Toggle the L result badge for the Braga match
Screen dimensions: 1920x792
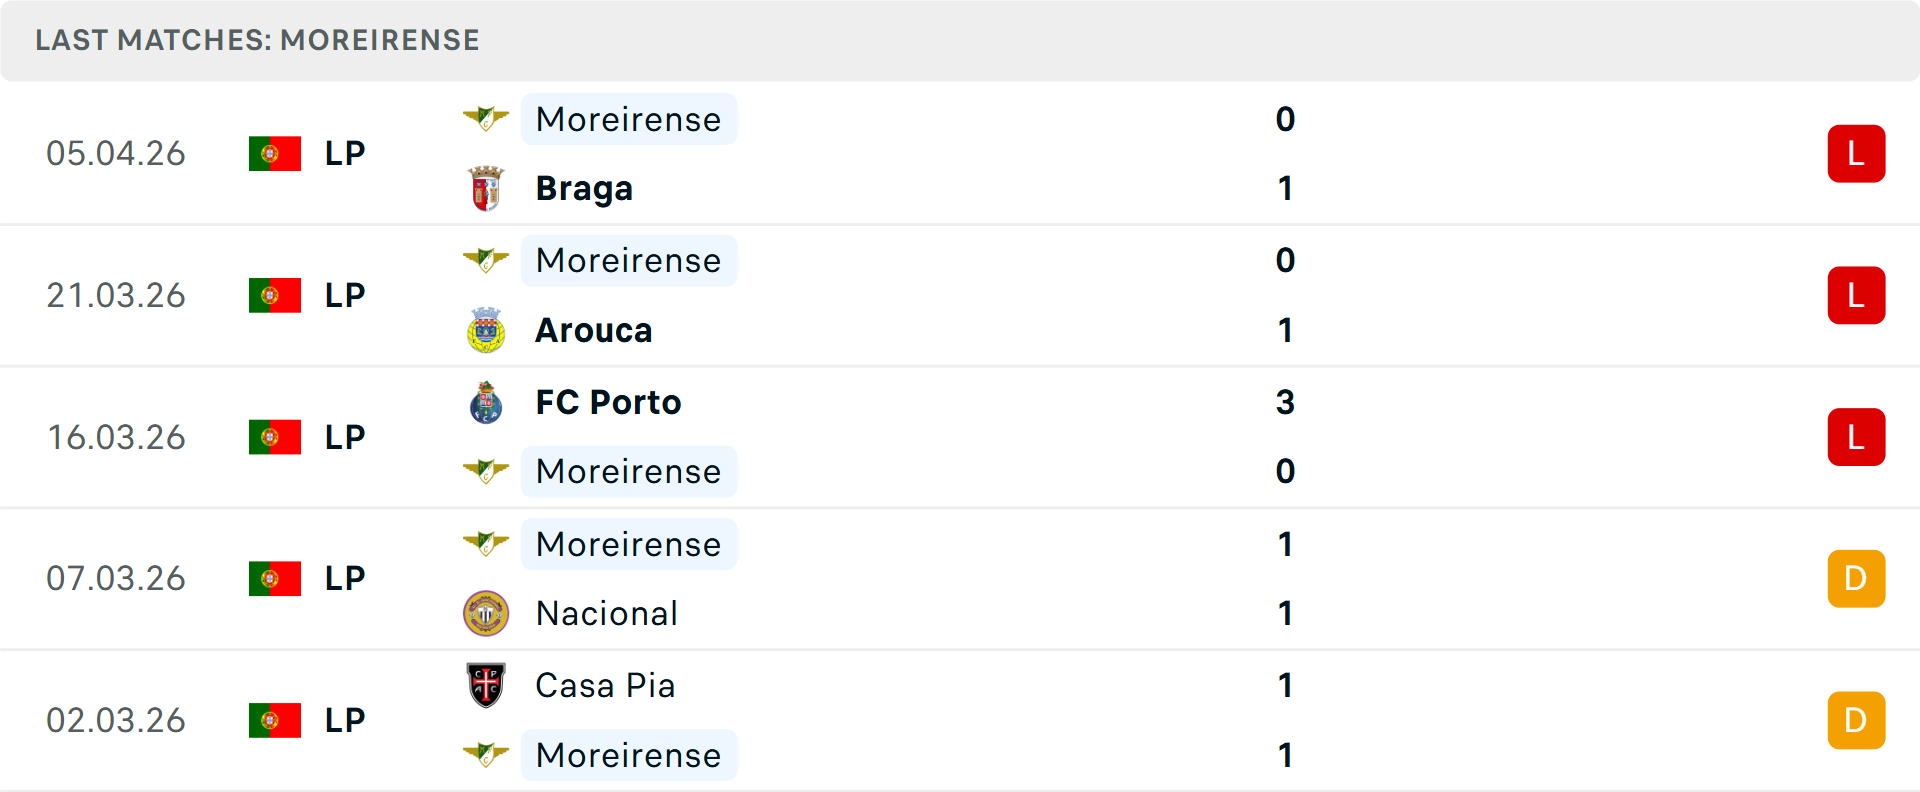1856,153
